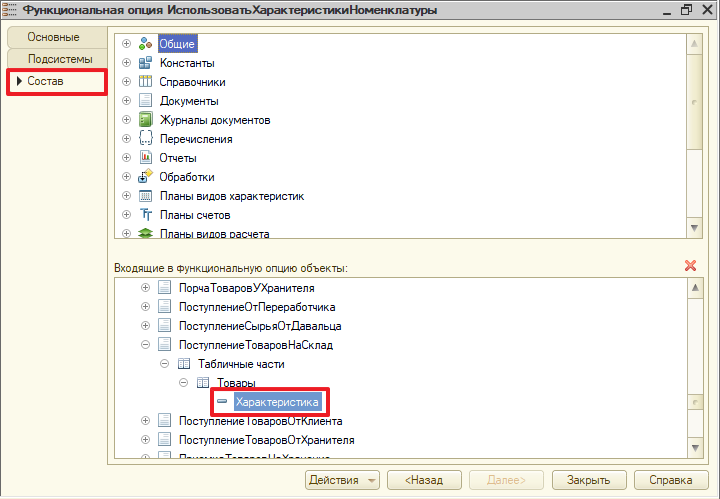Expand the ПоступлениеОтПереработчика node
Image resolution: width=720 pixels, height=499 pixels.
coord(146,306)
